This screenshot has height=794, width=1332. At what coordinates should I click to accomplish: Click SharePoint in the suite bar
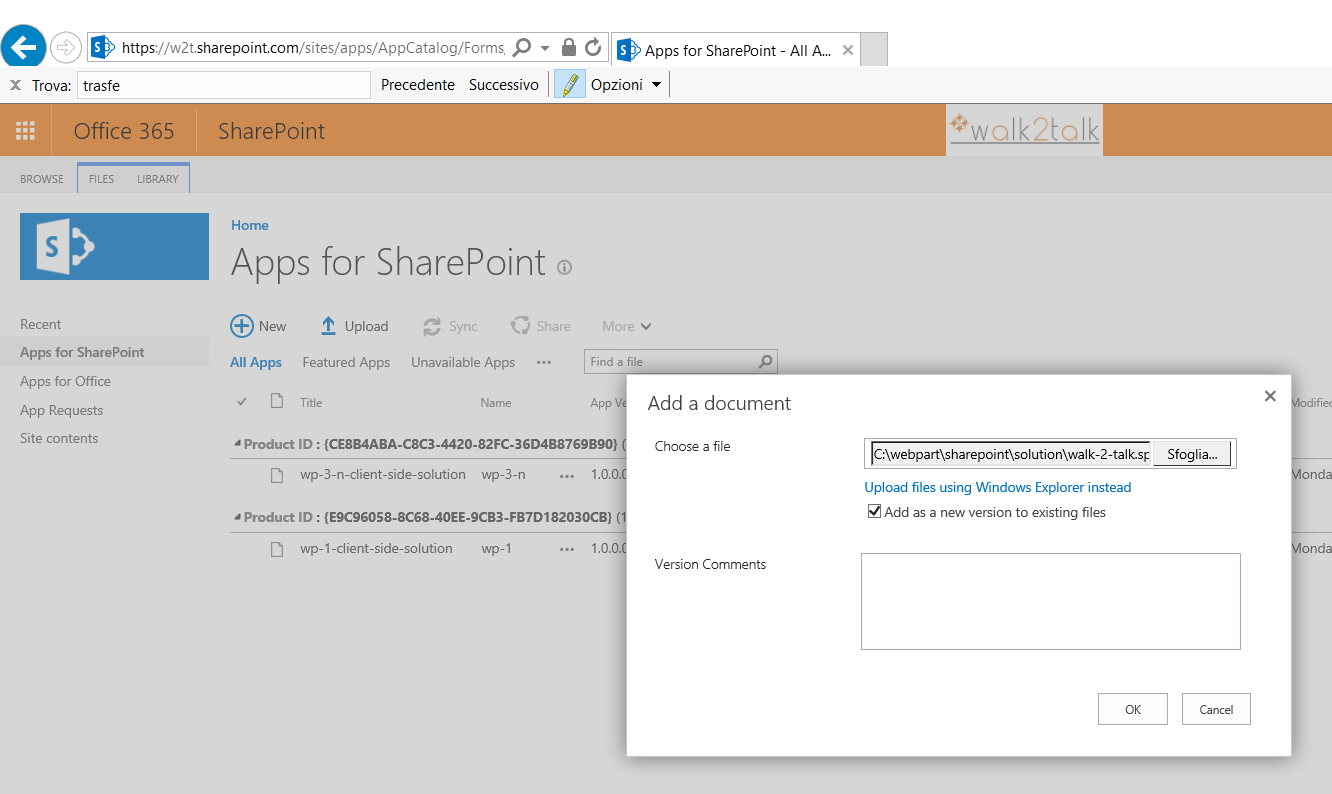click(x=271, y=131)
